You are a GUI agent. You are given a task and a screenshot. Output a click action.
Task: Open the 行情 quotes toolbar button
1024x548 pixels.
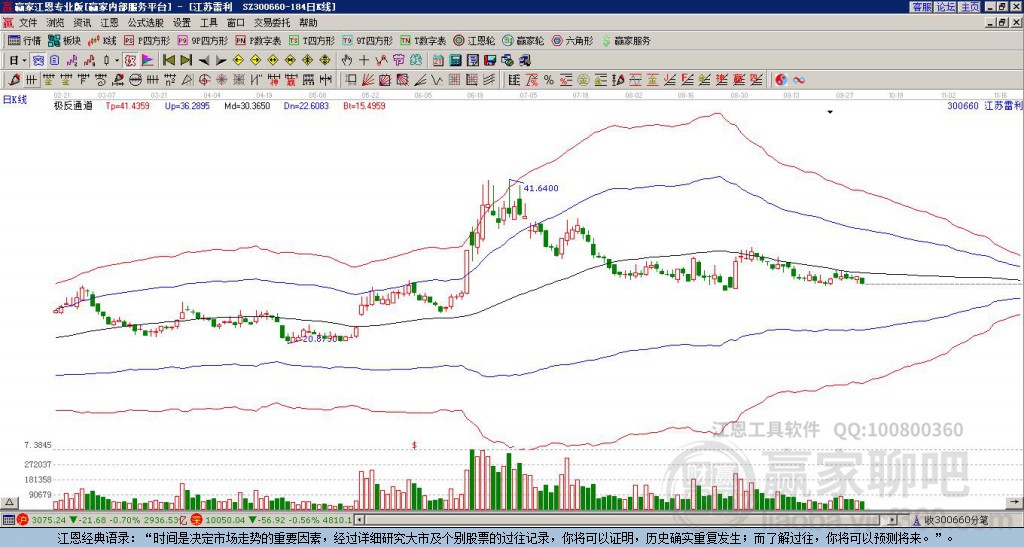click(24, 40)
